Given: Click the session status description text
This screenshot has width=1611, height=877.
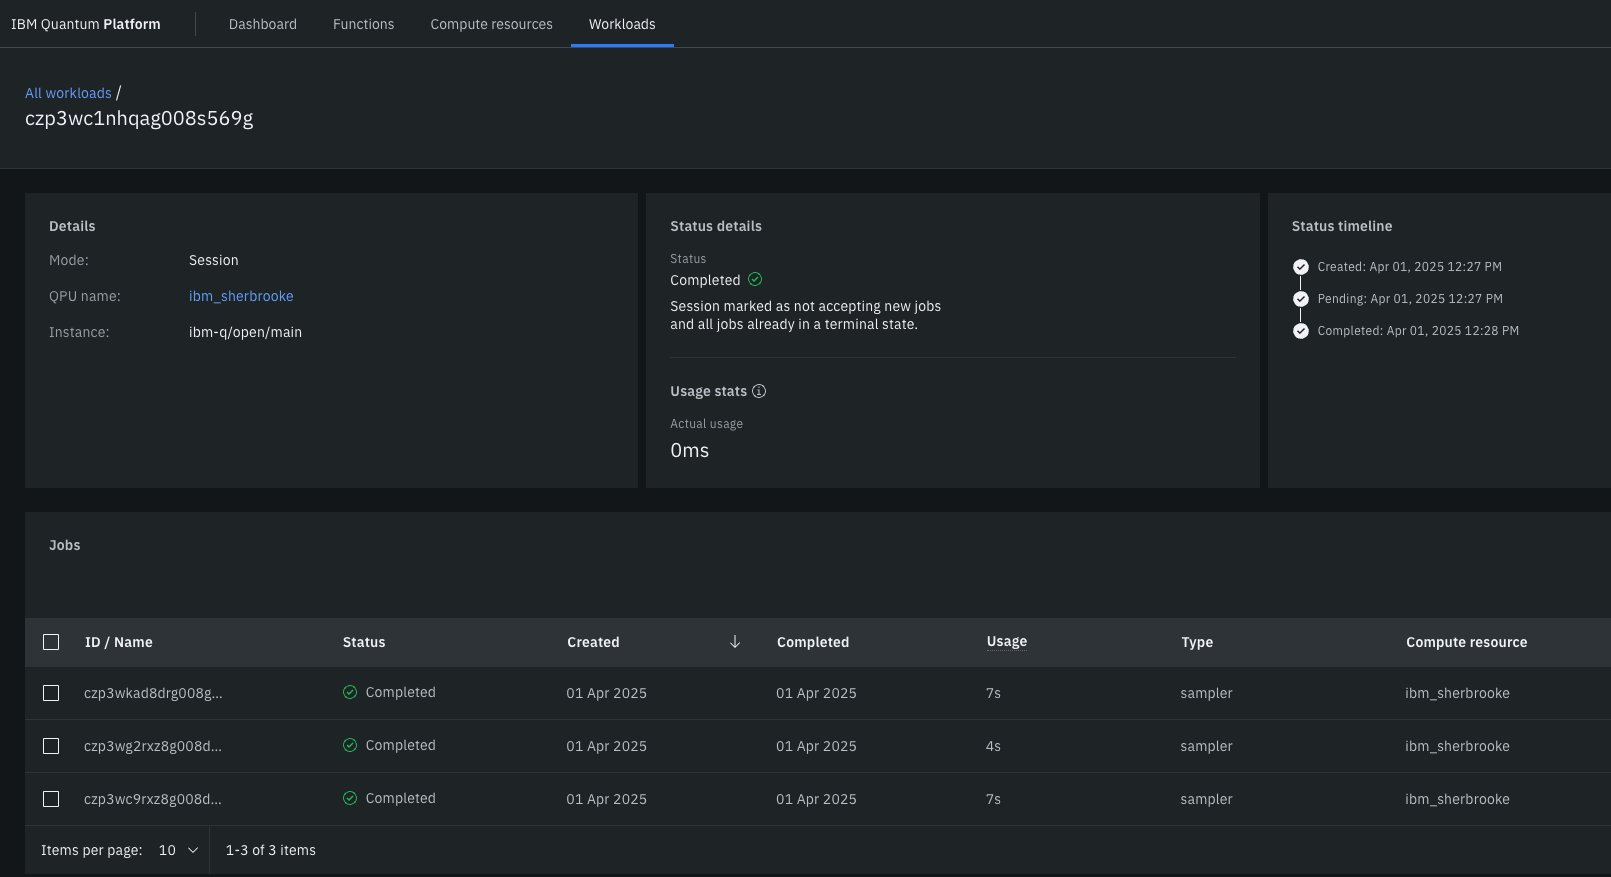Looking at the screenshot, I should coord(806,315).
